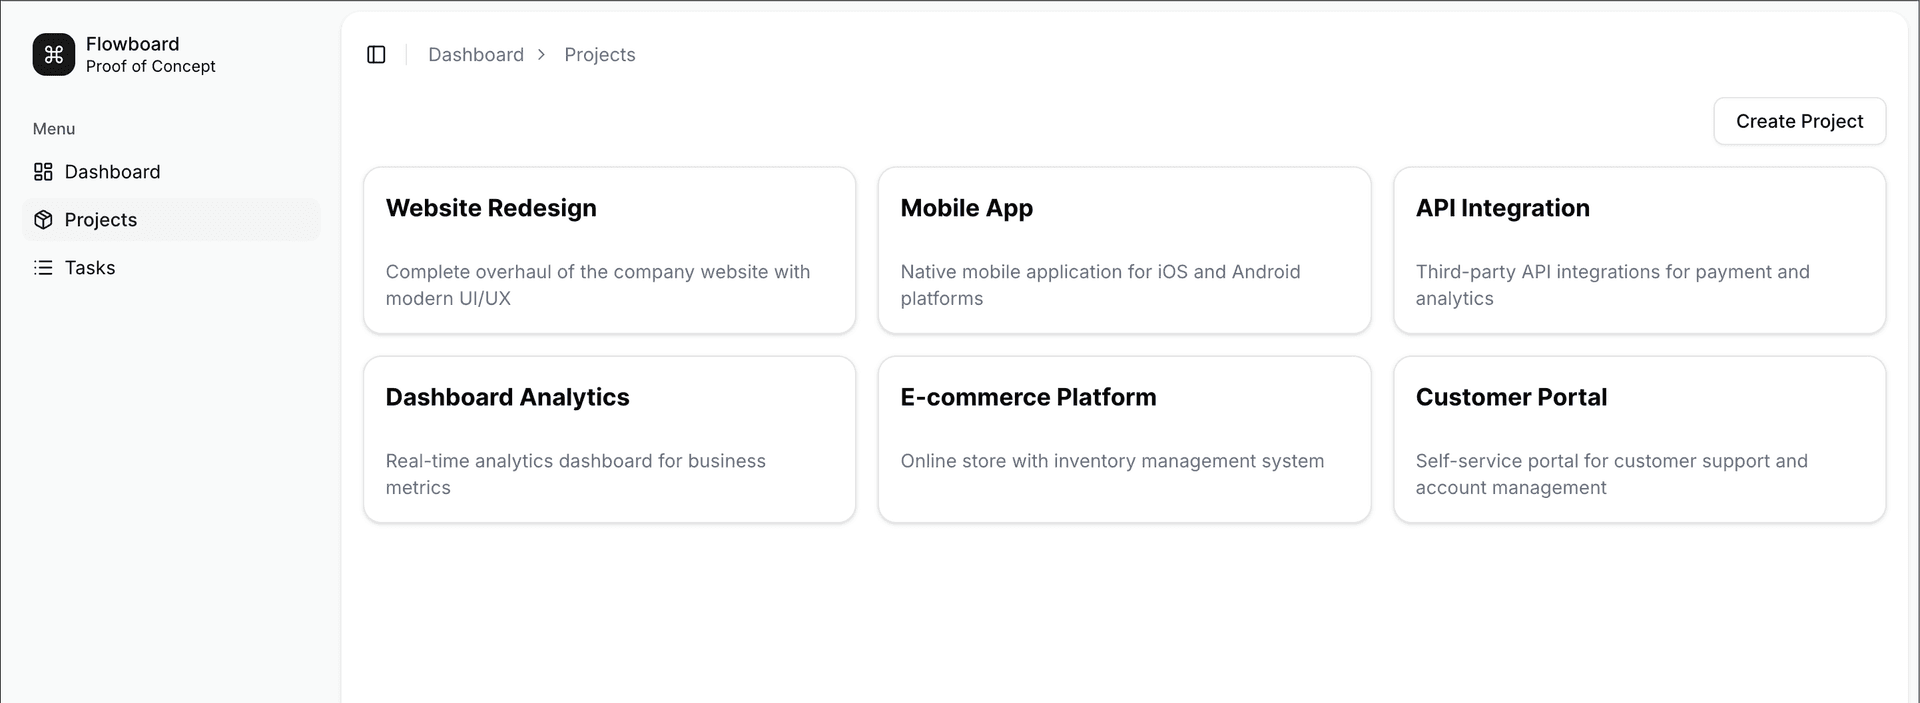The image size is (1920, 703).
Task: Open the Customer Portal project card
Action: coord(1638,439)
